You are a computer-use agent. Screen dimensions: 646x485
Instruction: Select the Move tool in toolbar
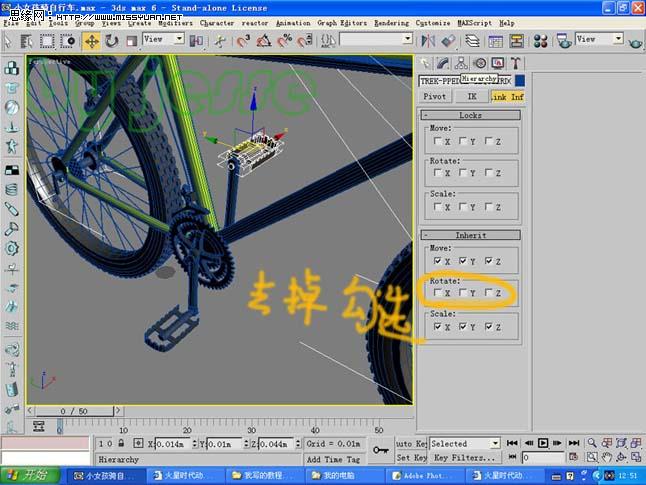pyautogui.click(x=91, y=41)
